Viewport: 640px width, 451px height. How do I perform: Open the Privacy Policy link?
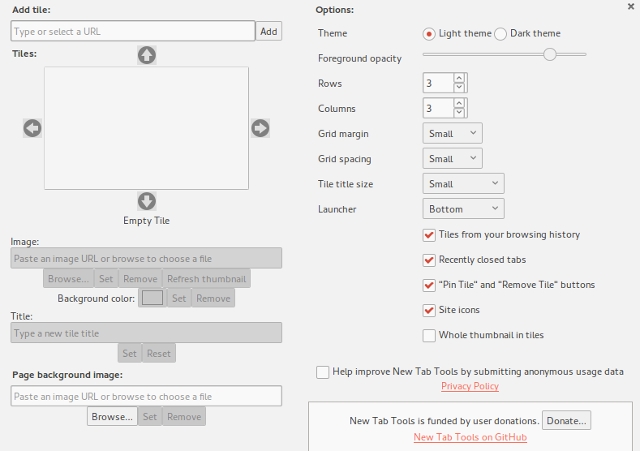470,386
